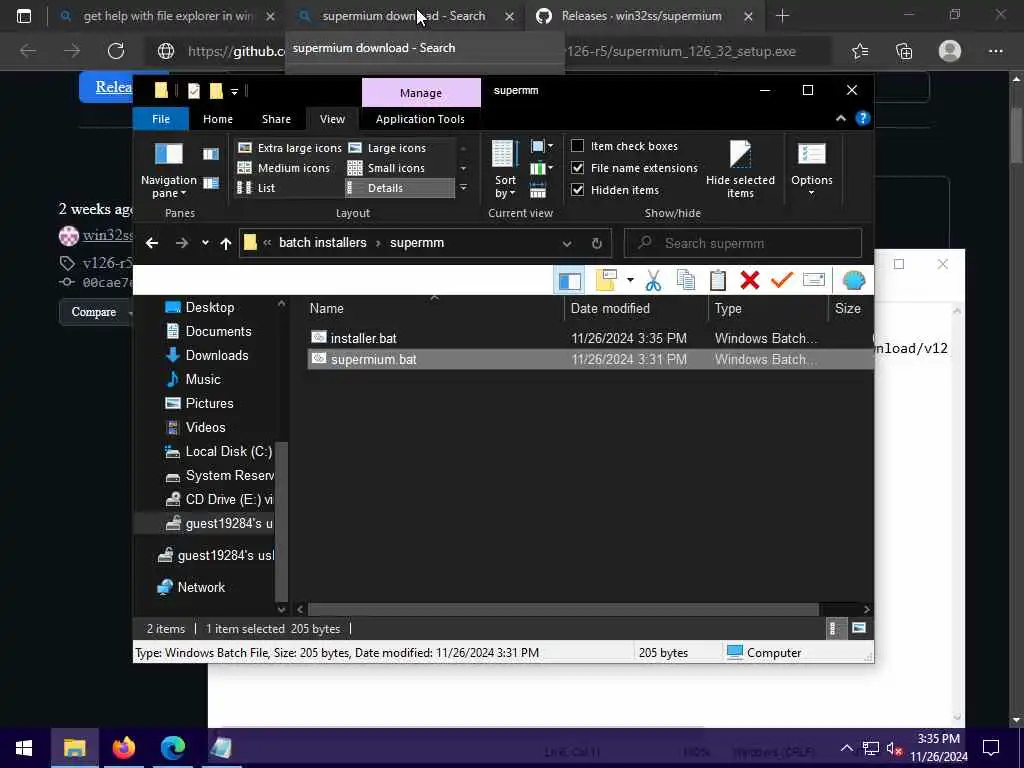Open Explorer help question mark
Viewport: 1024px width, 768px height.
863,118
